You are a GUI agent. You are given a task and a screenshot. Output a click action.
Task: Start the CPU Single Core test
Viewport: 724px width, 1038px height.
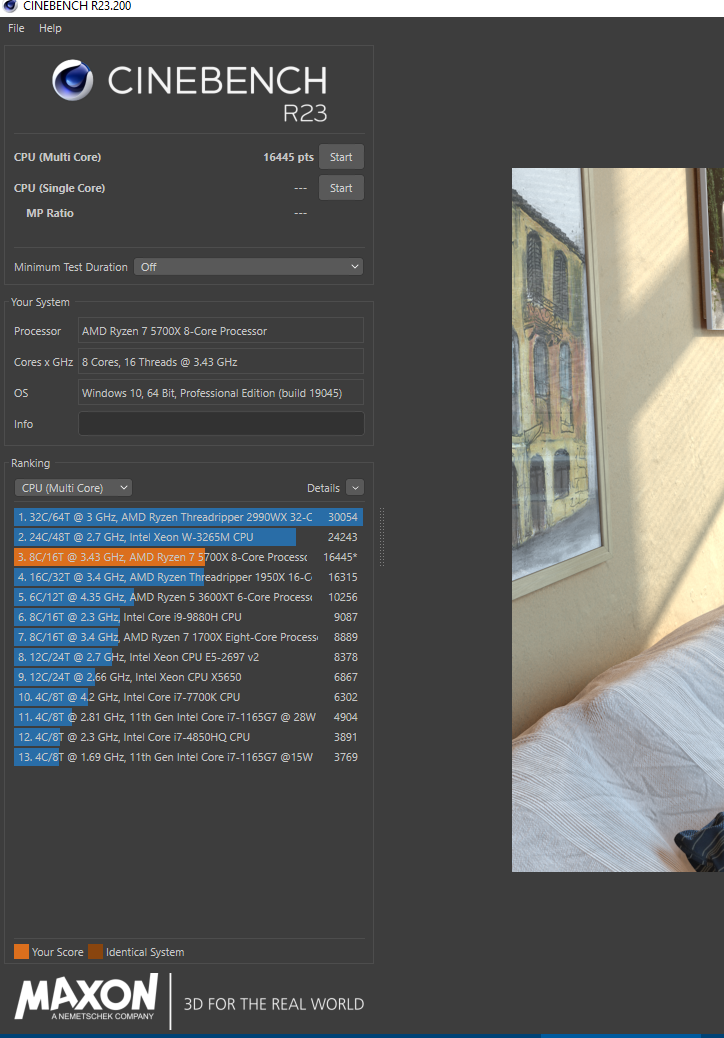[341, 188]
